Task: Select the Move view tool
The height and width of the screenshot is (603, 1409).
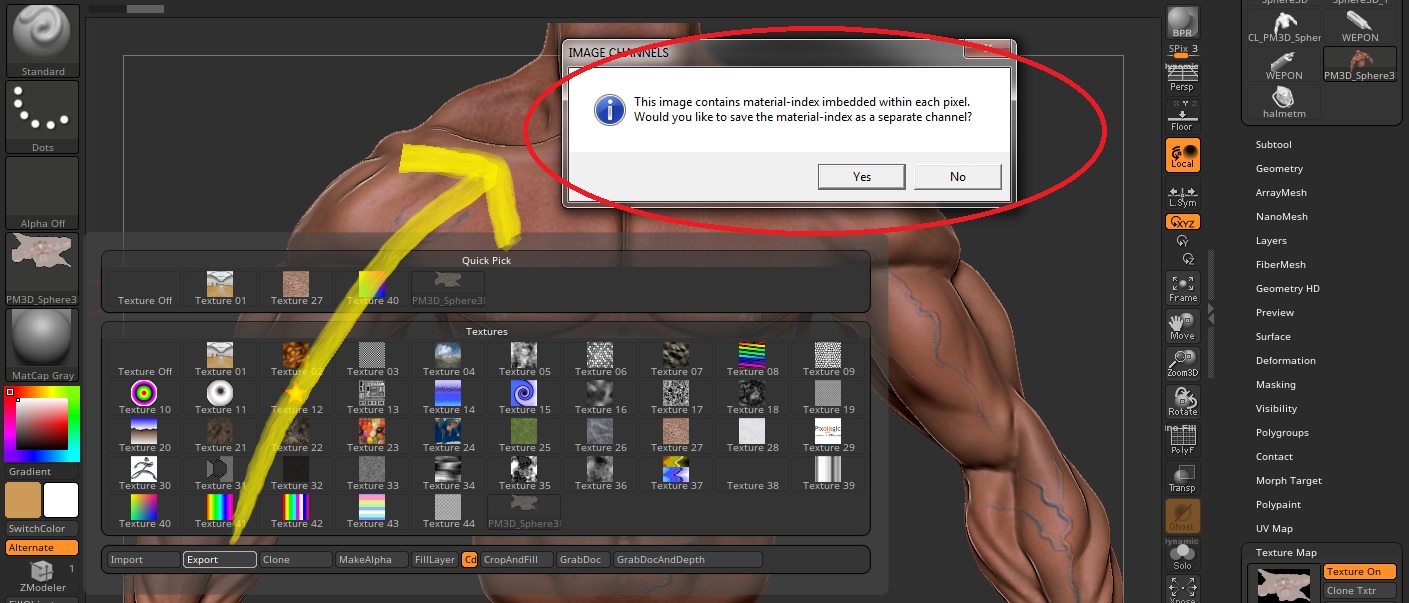Action: coord(1183,326)
